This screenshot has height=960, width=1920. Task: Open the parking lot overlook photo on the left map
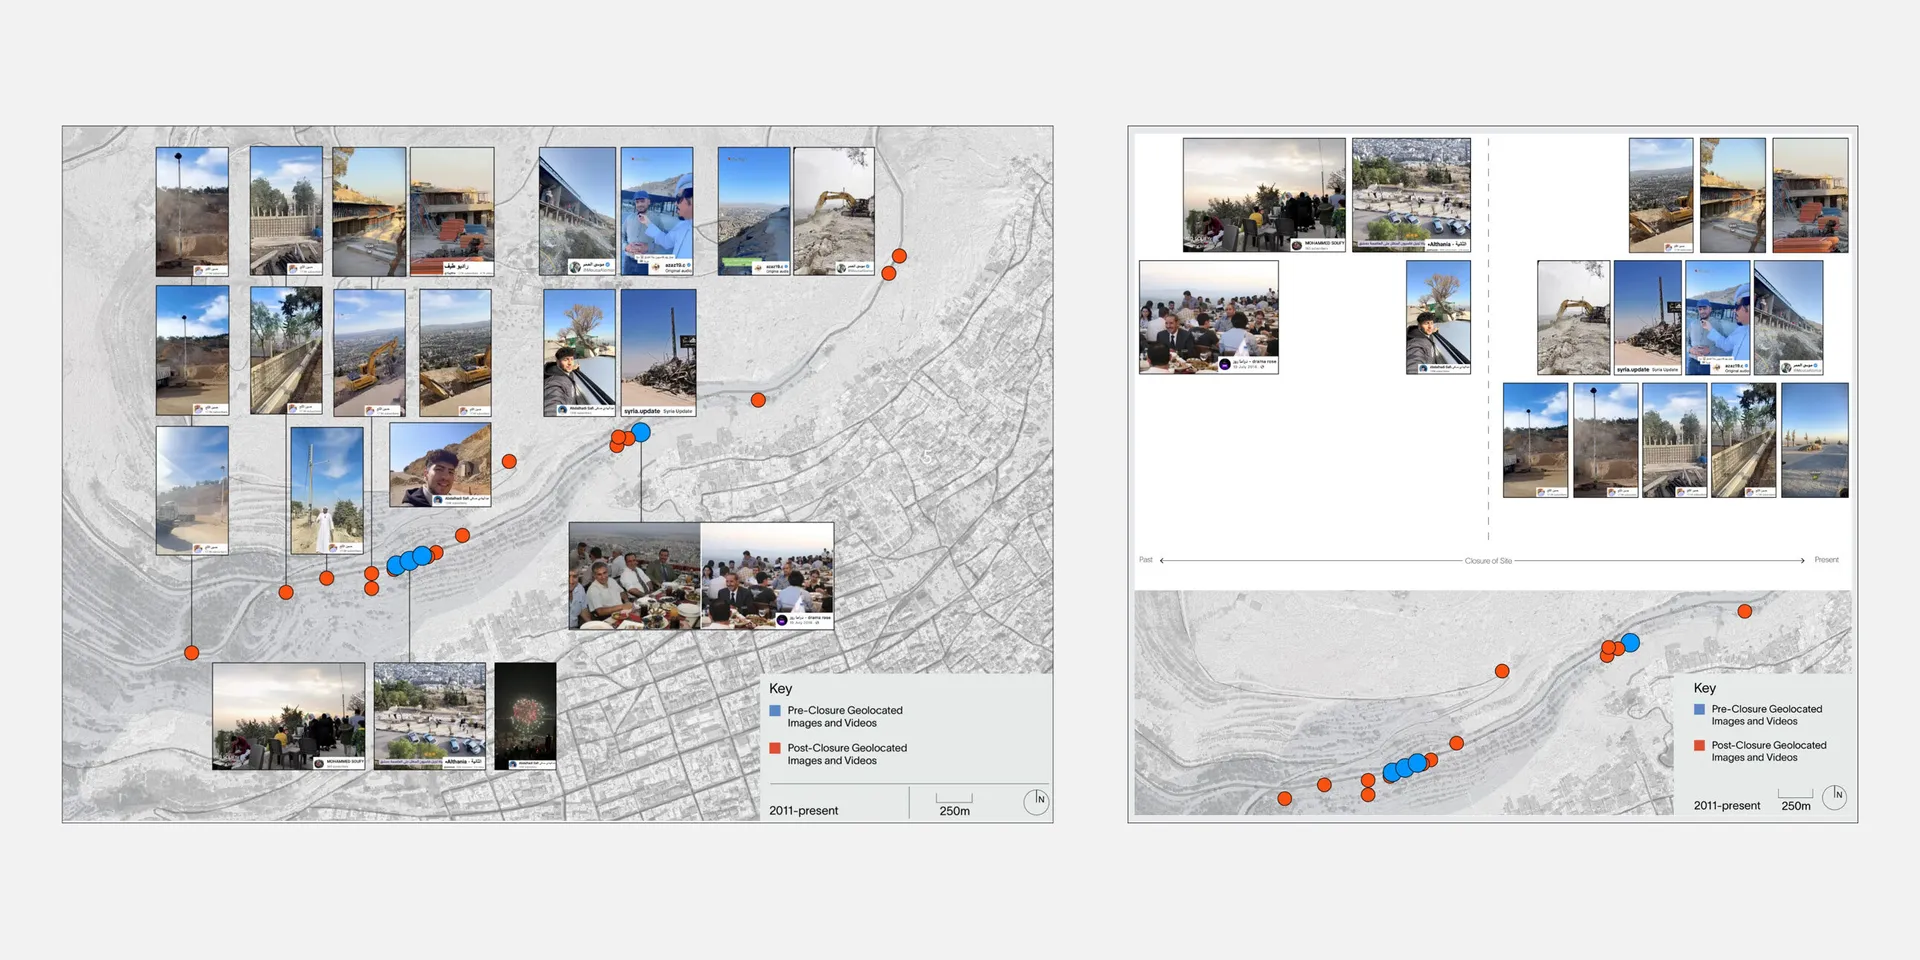tap(430, 716)
